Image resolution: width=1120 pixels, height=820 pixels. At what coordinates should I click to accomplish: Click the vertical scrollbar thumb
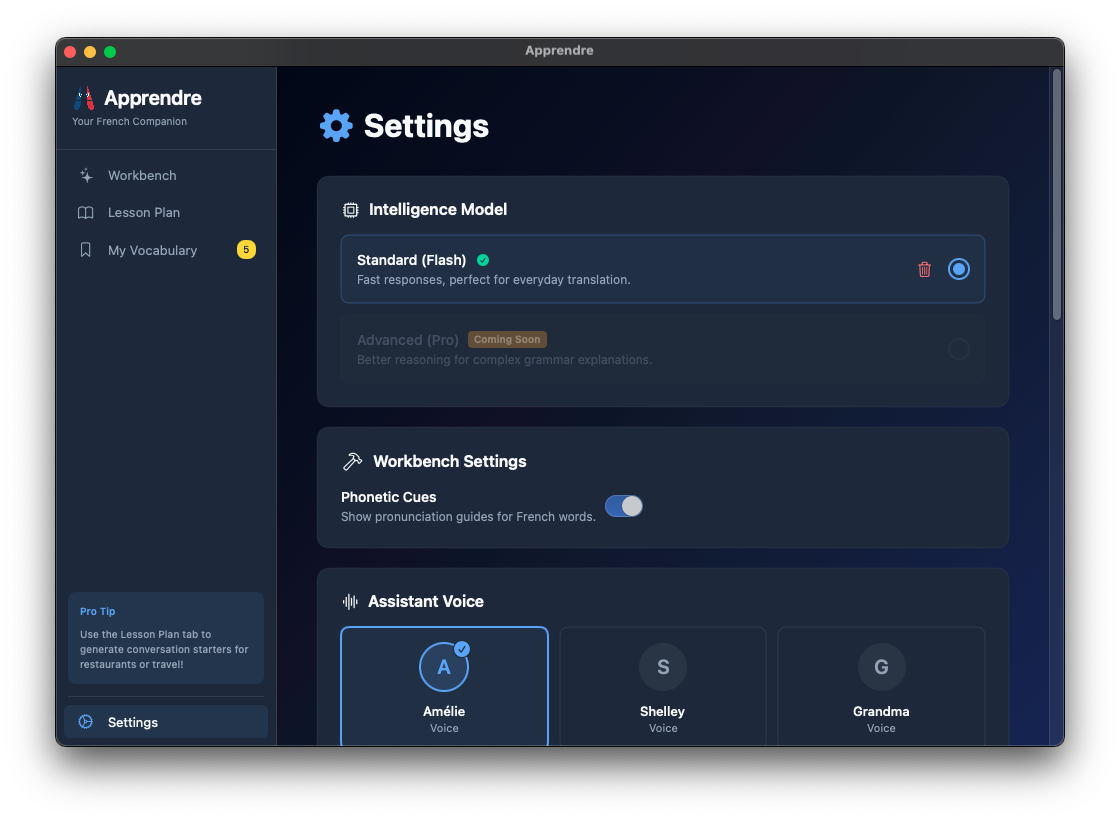click(1056, 194)
